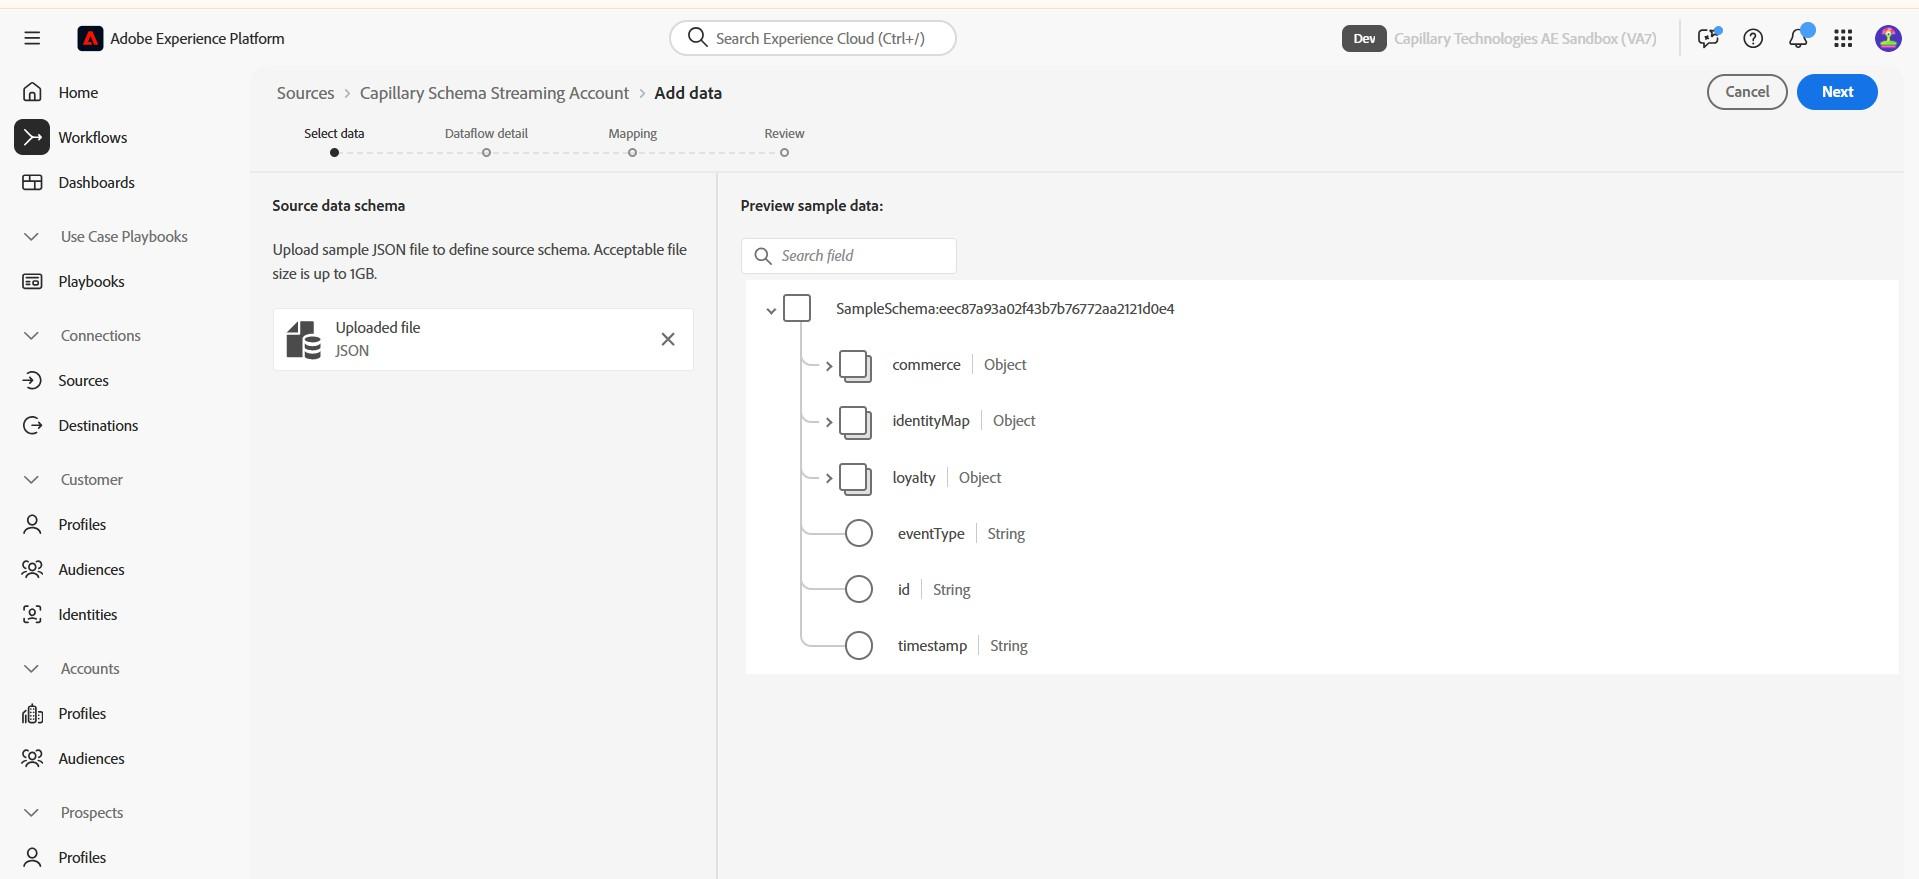
Task: Click the Identities sidebar icon
Action: coord(32,614)
